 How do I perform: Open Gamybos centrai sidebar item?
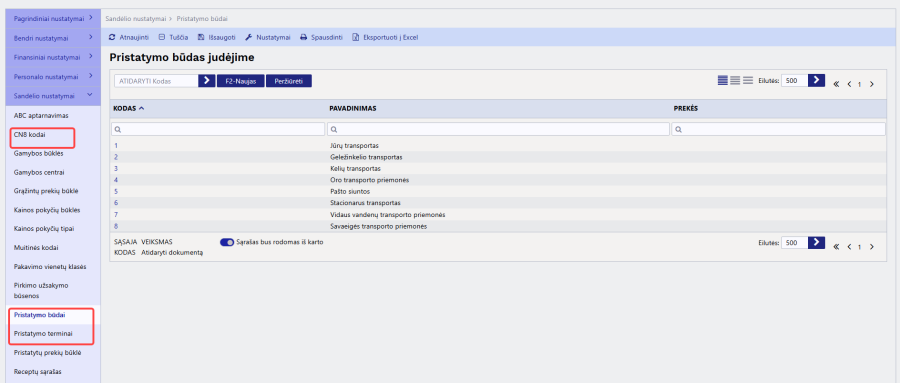[39, 172]
